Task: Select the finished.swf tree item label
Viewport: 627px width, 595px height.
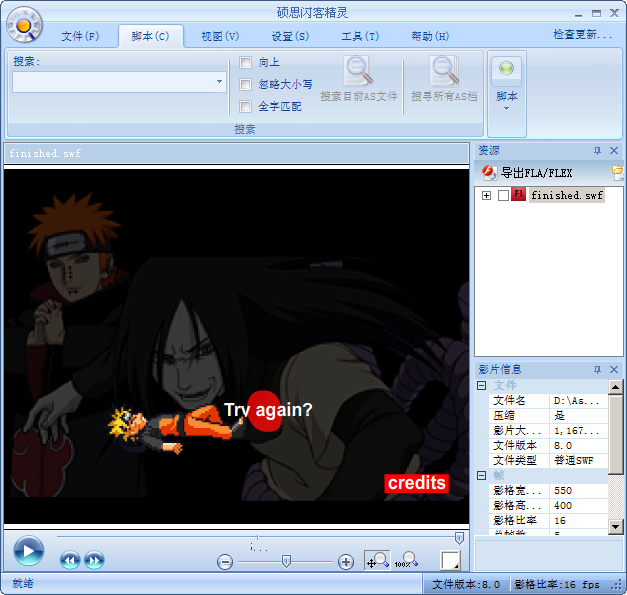Action: pos(567,195)
